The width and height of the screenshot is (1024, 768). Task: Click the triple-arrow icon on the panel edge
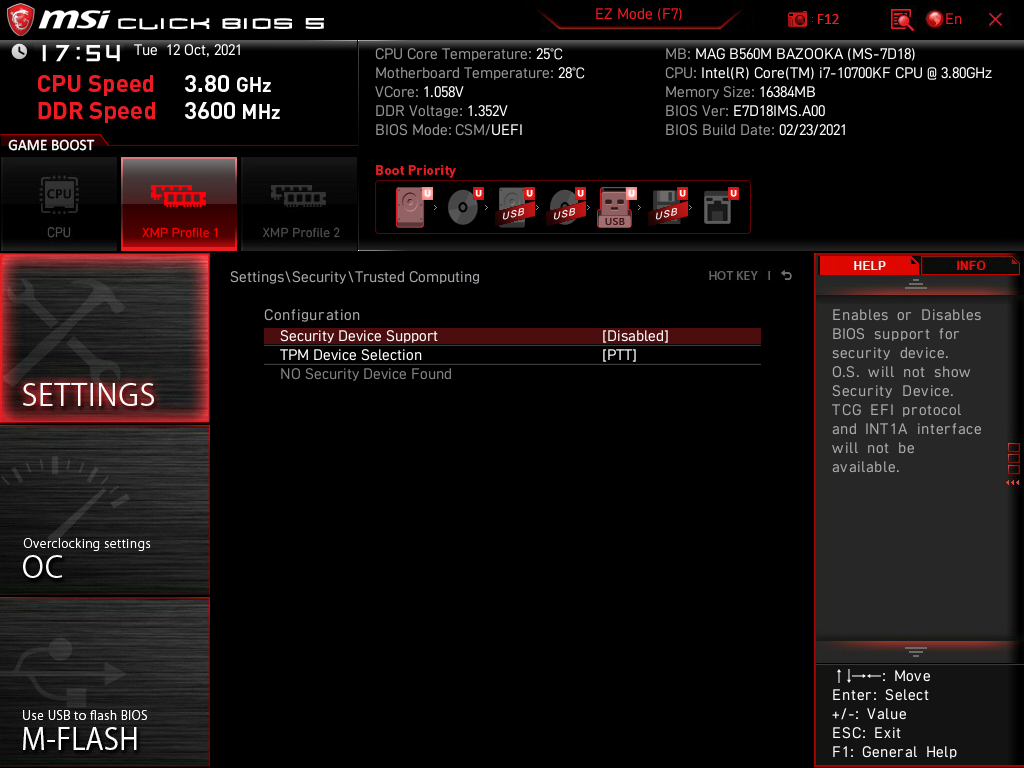pos(1012,483)
